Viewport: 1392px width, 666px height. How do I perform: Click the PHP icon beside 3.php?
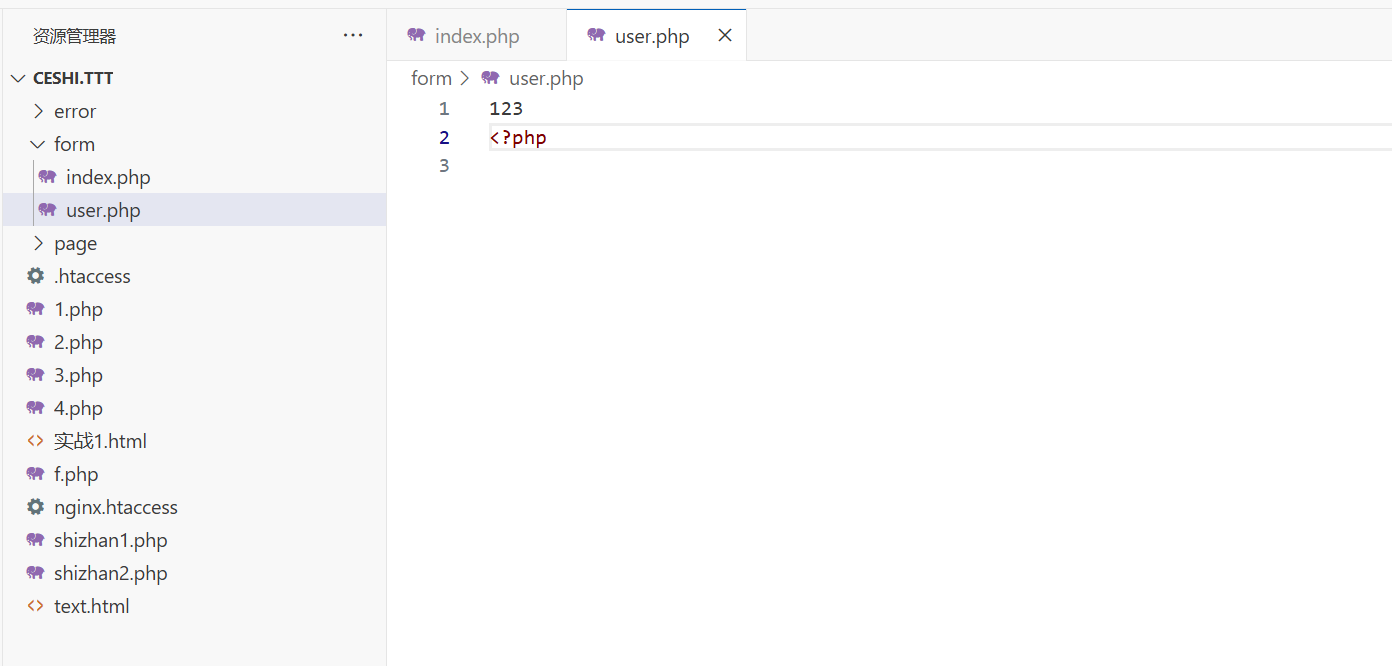tap(36, 375)
